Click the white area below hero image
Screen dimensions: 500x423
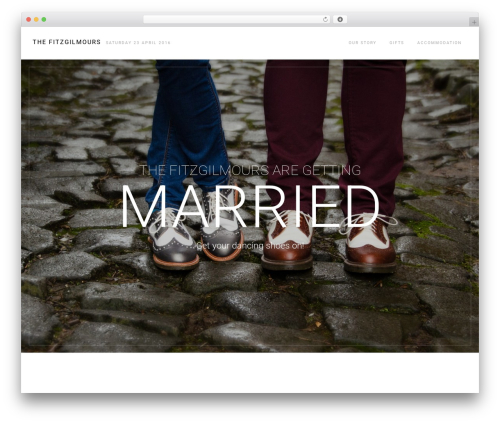pyautogui.click(x=250, y=373)
